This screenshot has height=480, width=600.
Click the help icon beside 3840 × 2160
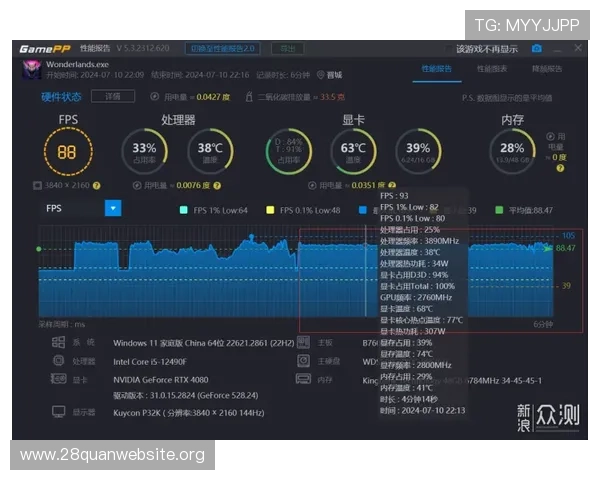[x=97, y=186]
